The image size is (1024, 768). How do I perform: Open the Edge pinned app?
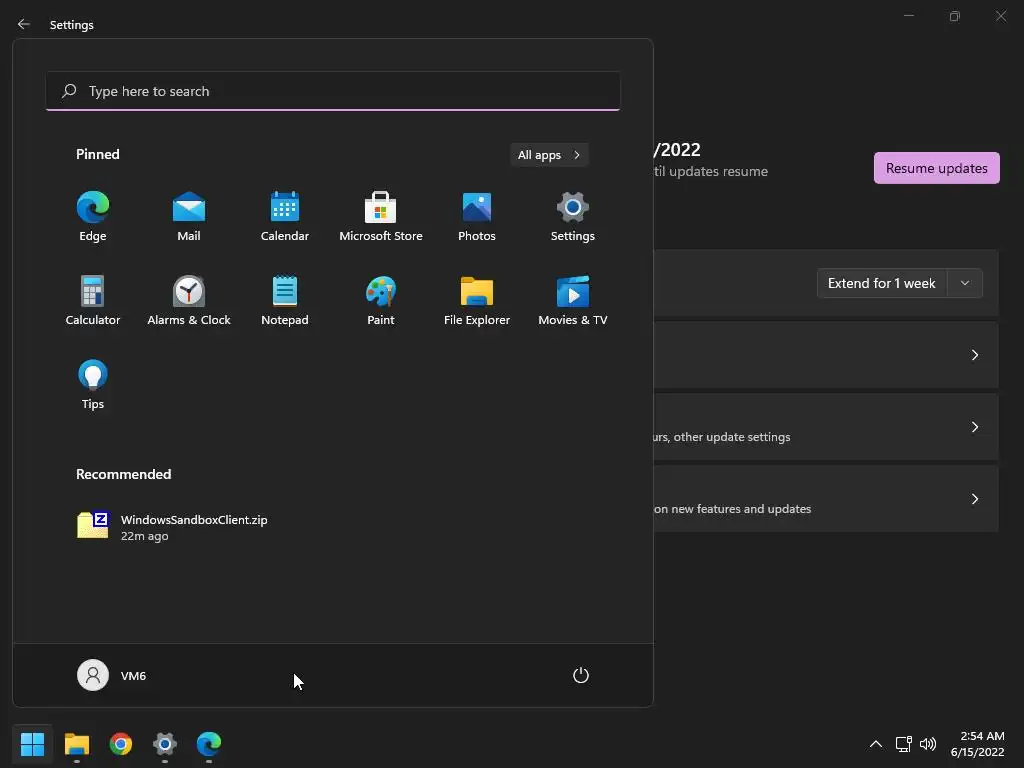tap(93, 216)
